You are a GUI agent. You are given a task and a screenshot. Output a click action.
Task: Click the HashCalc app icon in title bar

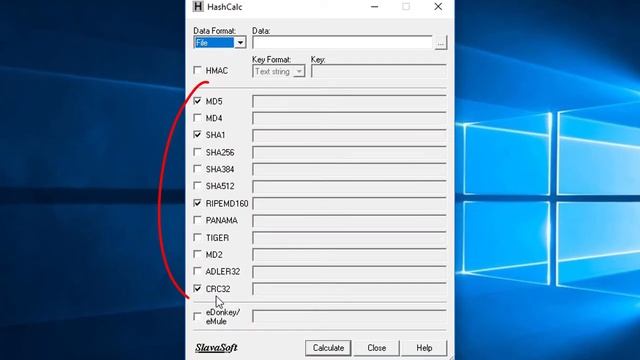[198, 7]
